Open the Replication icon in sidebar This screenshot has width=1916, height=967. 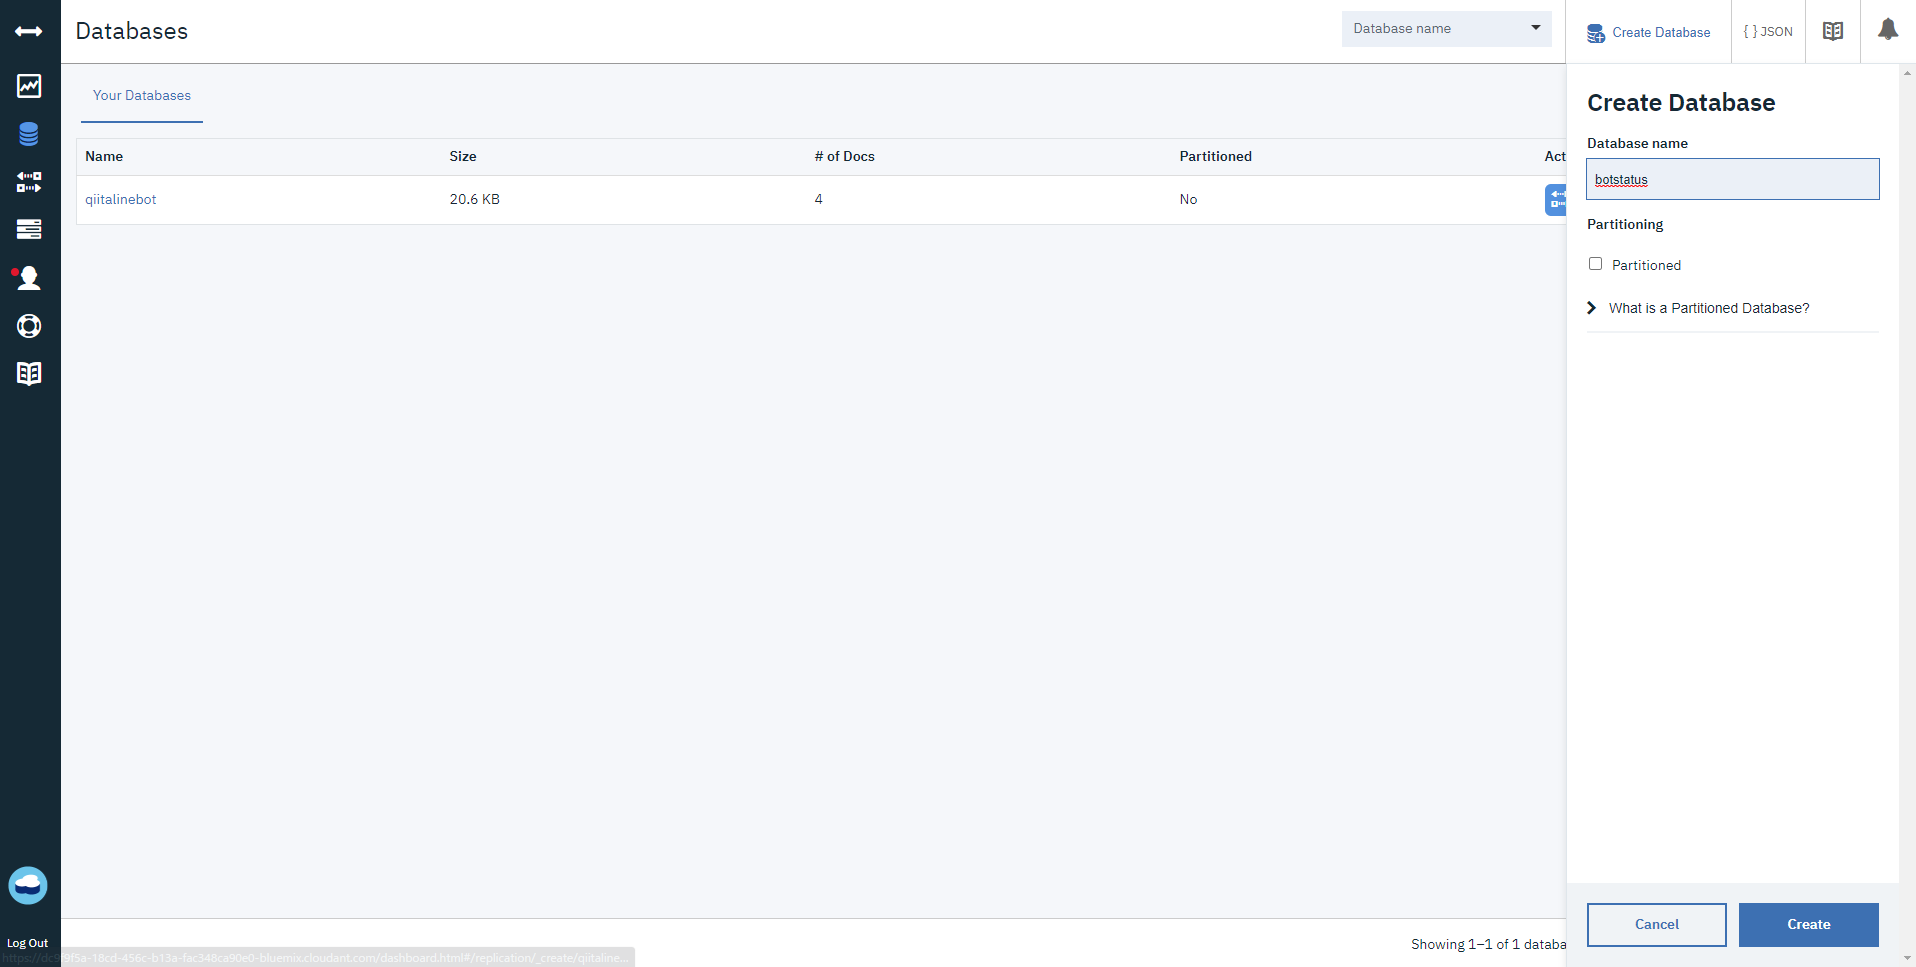coord(29,182)
